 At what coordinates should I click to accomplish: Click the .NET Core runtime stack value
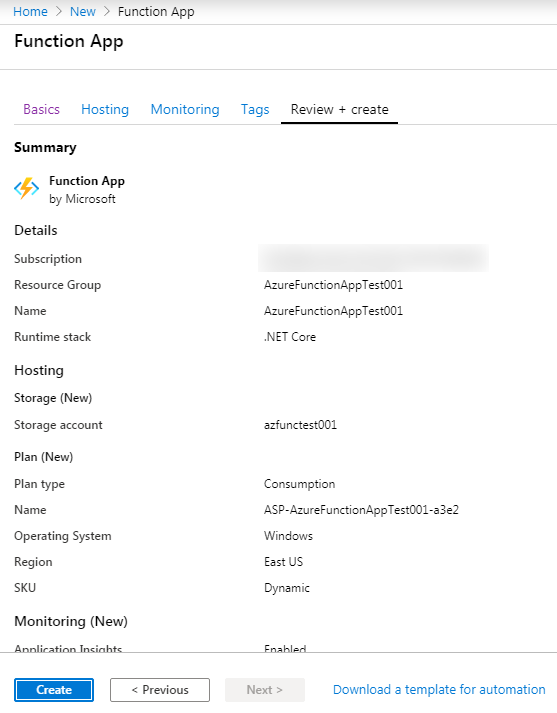pyautogui.click(x=290, y=337)
